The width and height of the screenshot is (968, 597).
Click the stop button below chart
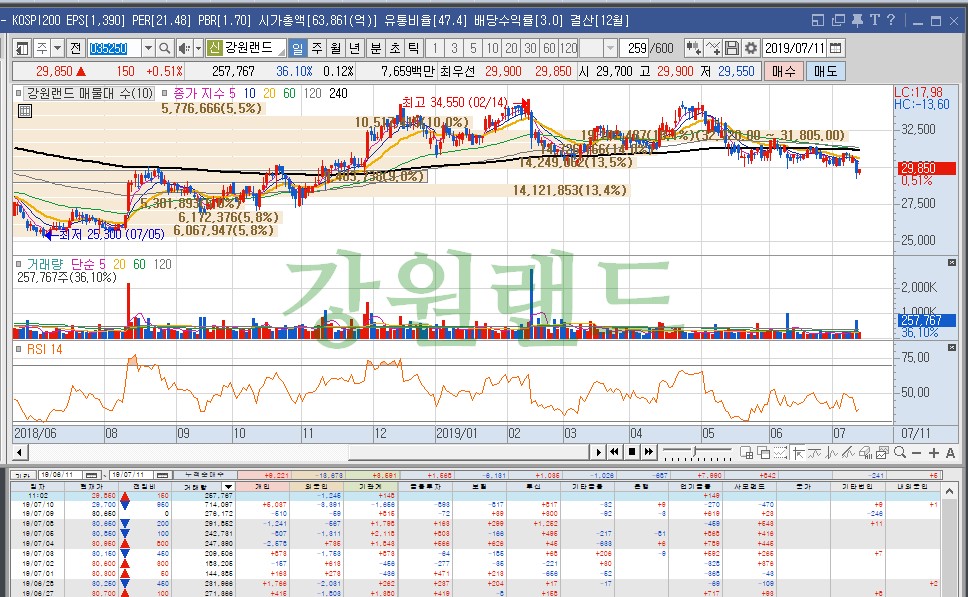tap(632, 453)
